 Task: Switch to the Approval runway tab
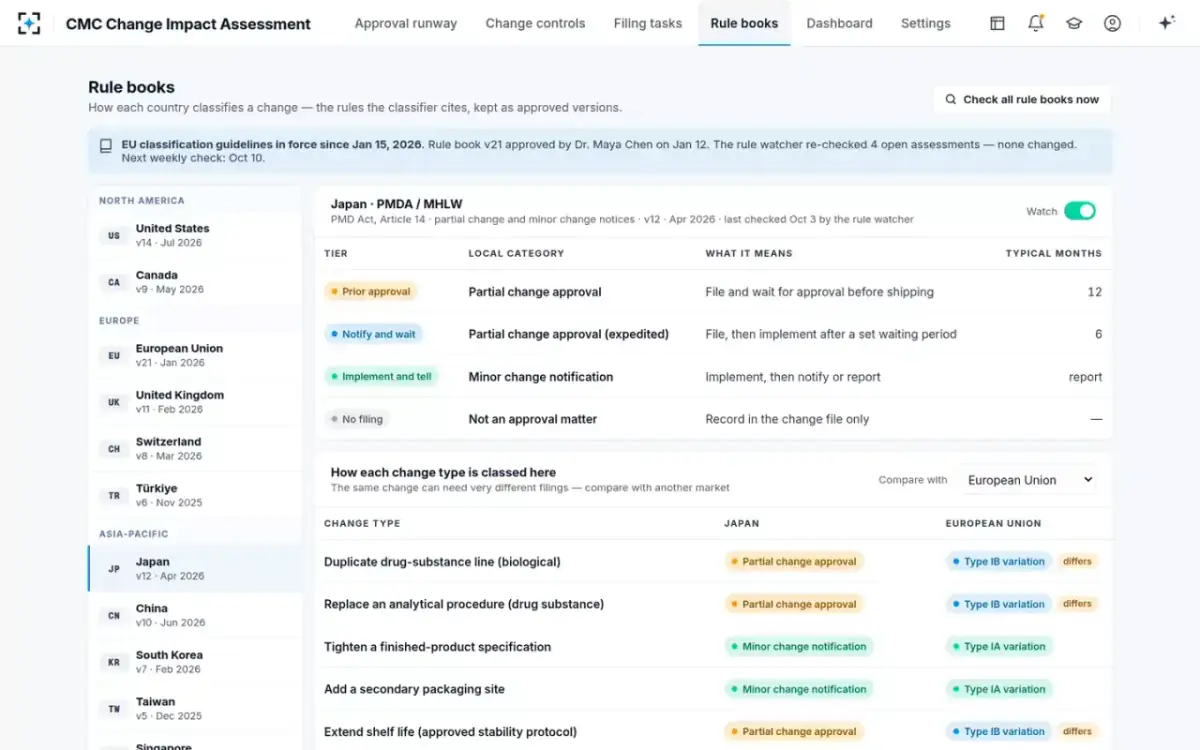(x=406, y=23)
